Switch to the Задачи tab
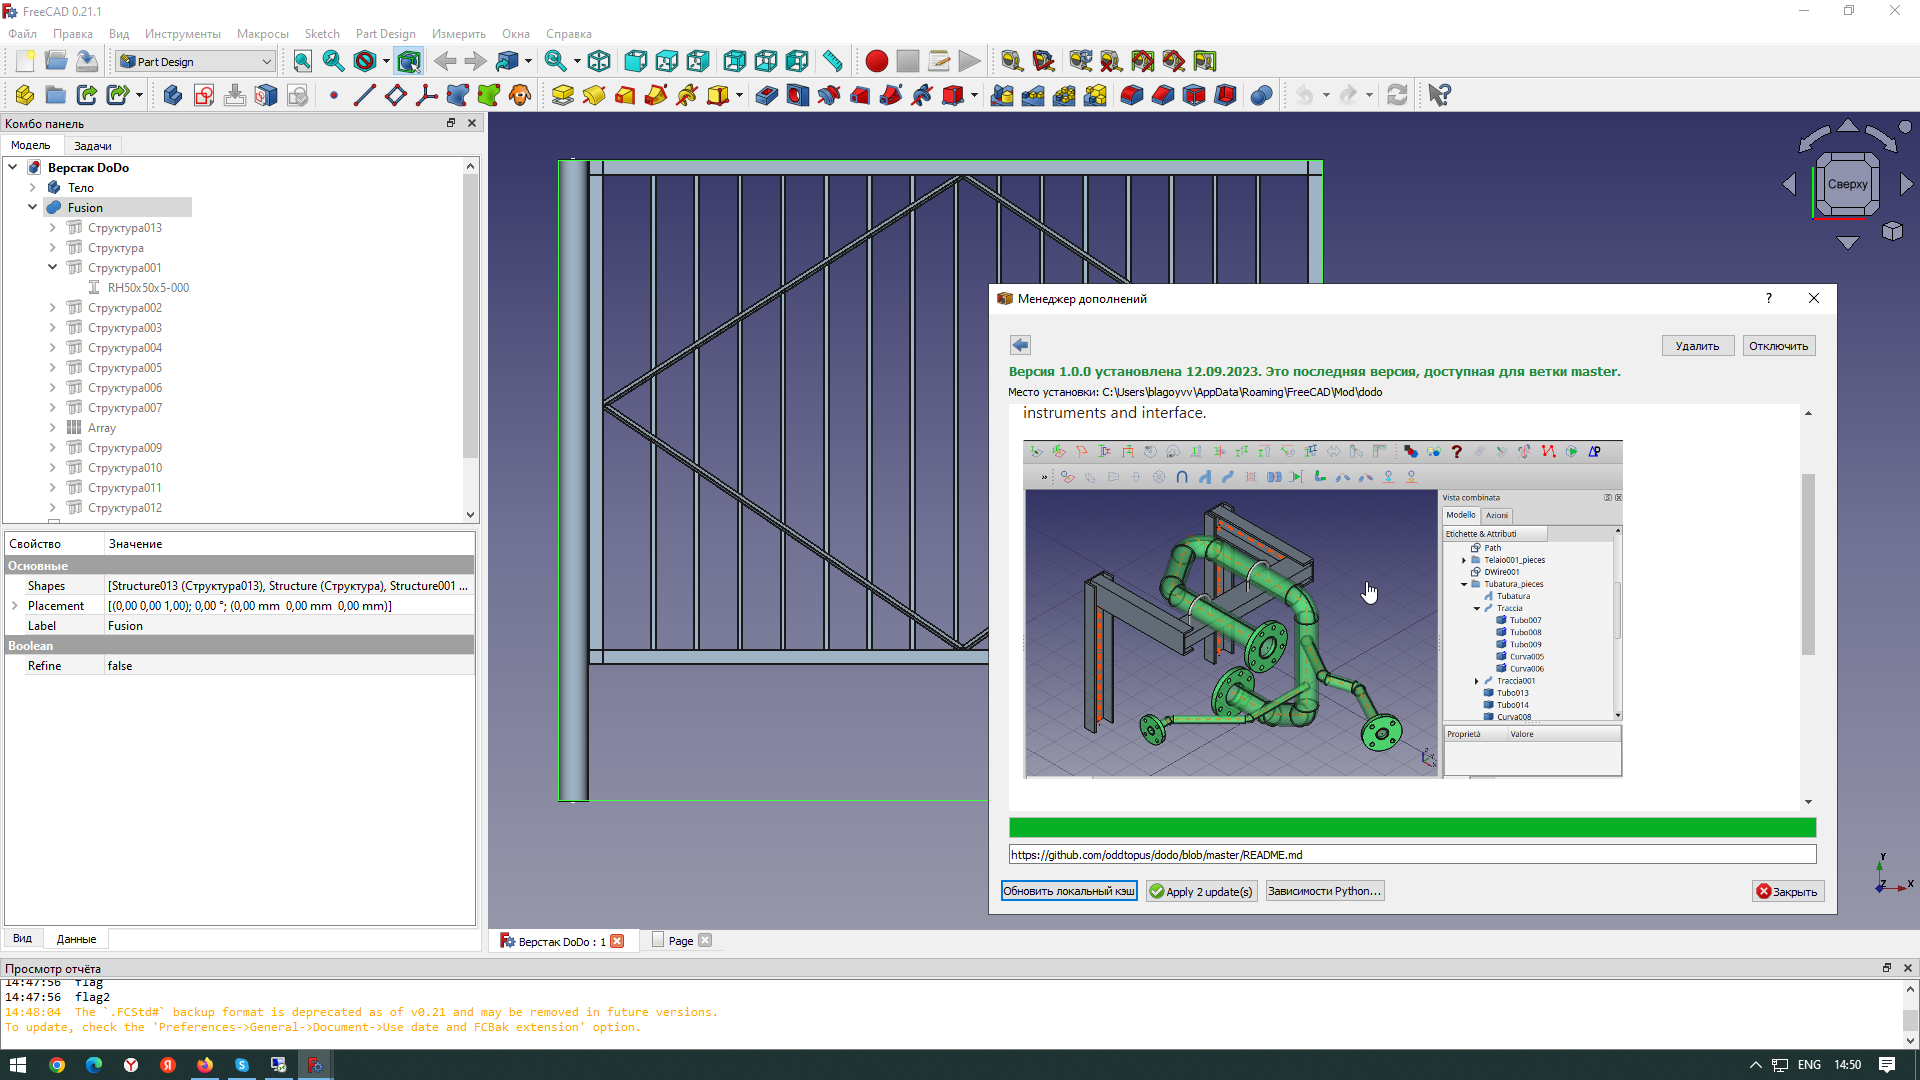Viewport: 1920px width, 1080px height. (x=92, y=145)
